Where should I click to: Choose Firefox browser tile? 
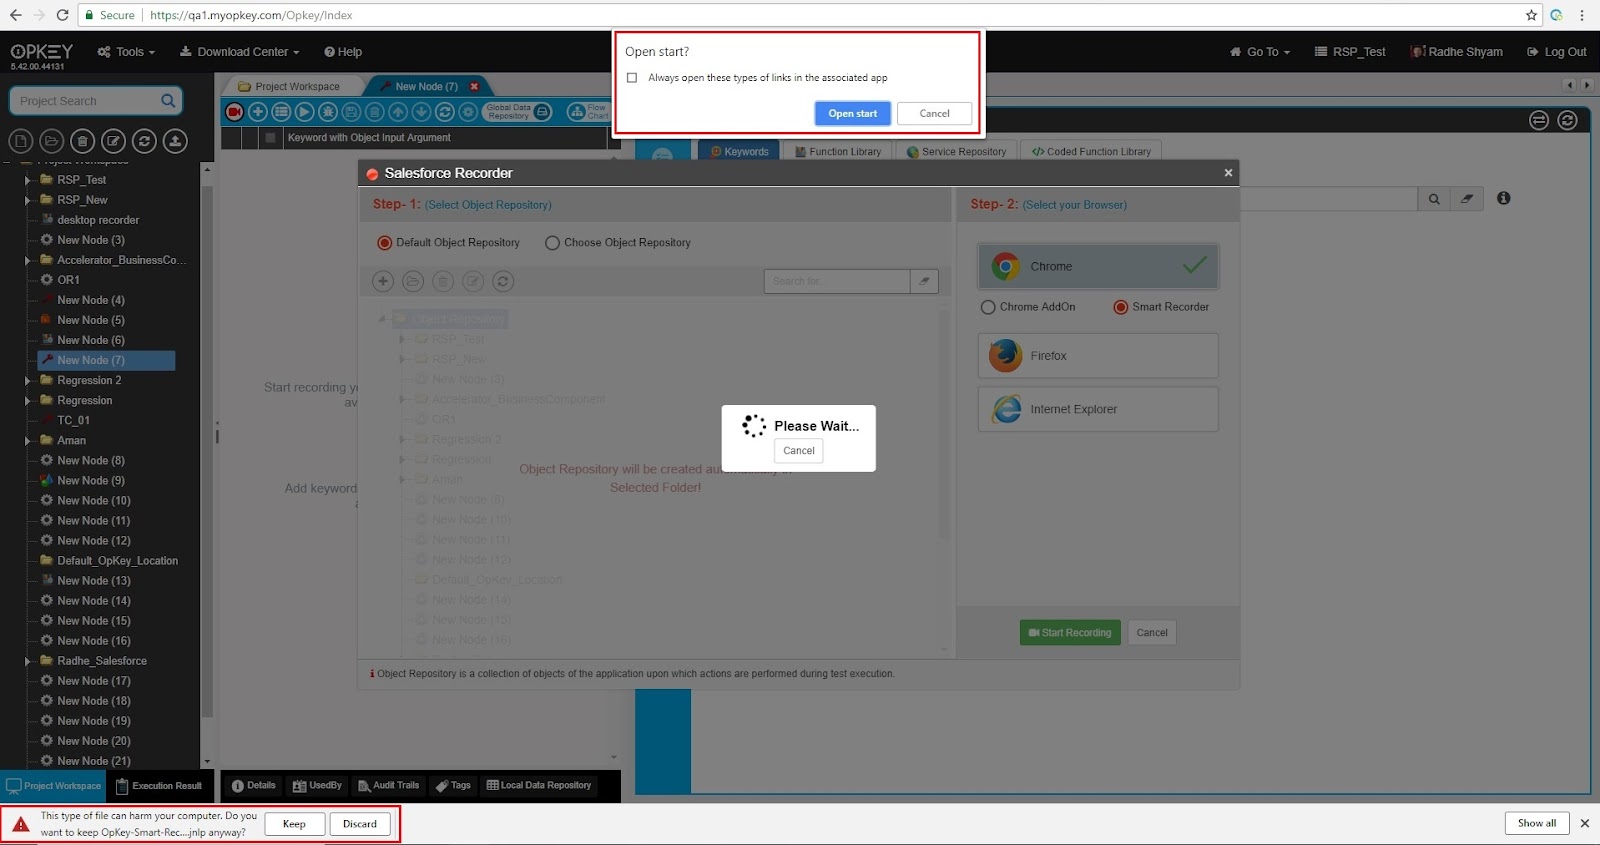1098,355
